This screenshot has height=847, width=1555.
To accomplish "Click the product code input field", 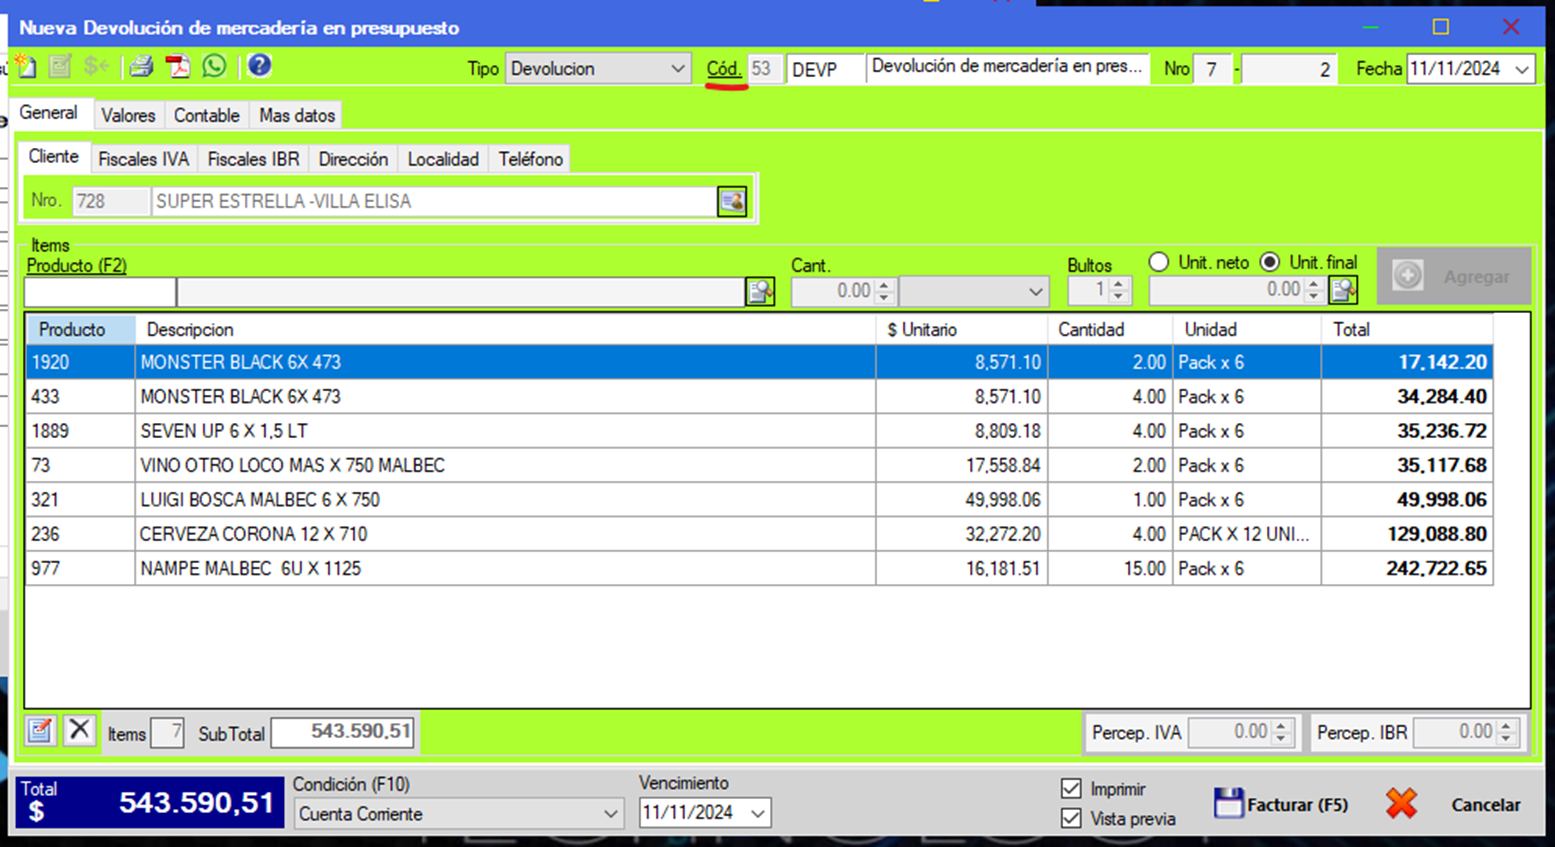I will [x=100, y=292].
